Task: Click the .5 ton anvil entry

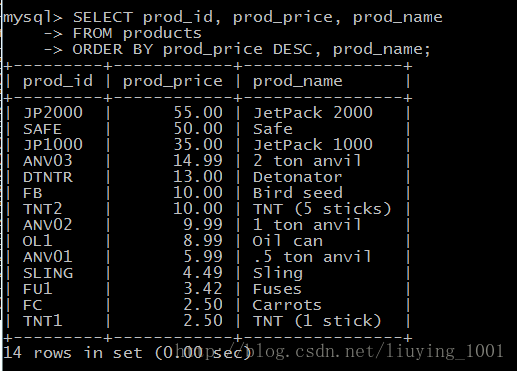Action: tap(312, 257)
